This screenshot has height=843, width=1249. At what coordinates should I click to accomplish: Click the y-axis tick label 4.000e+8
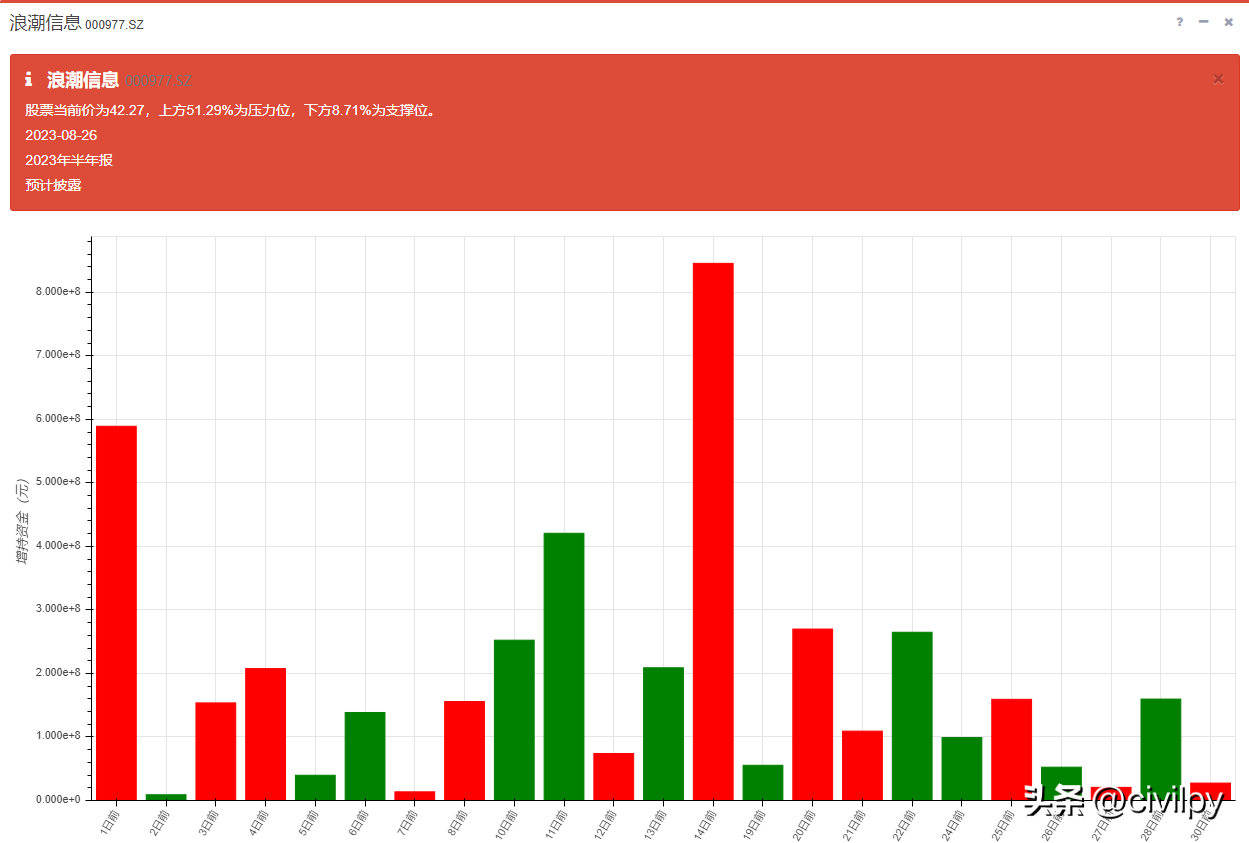coord(59,546)
